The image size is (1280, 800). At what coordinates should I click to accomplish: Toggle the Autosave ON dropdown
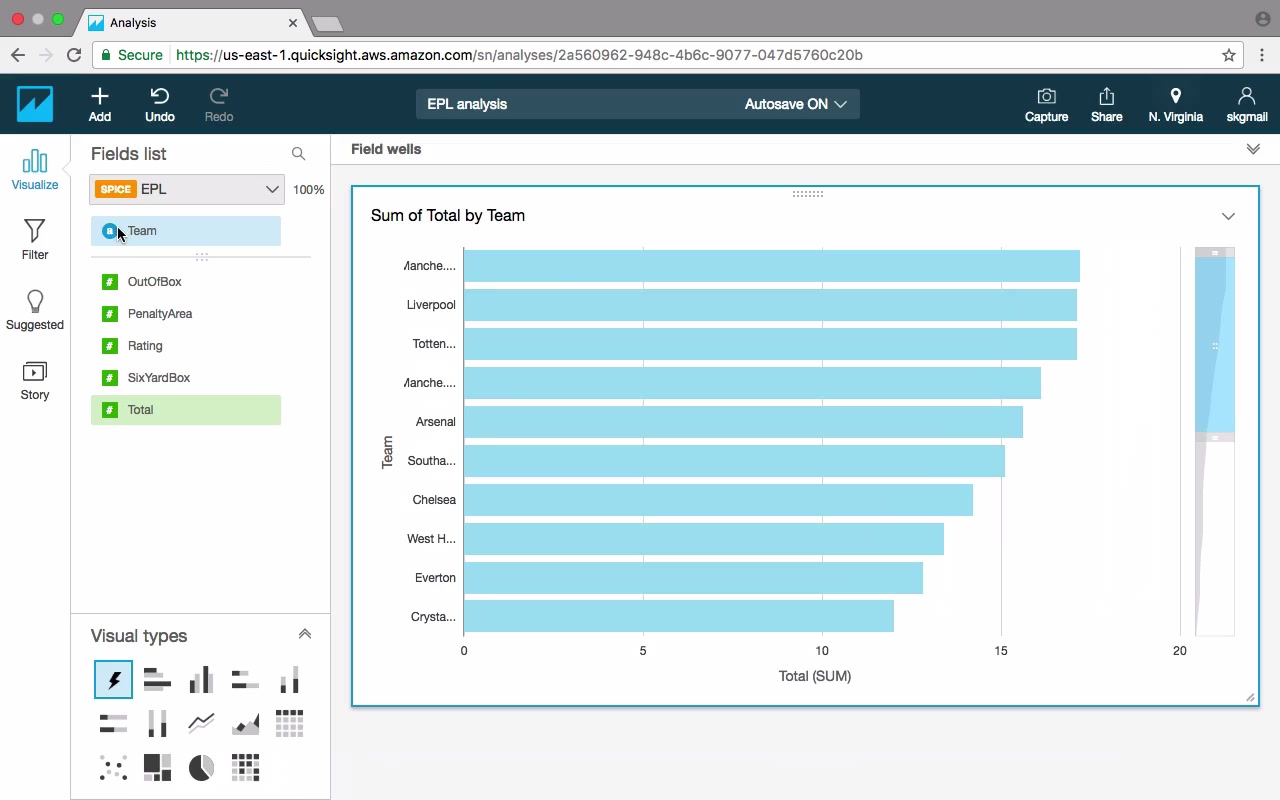796,104
